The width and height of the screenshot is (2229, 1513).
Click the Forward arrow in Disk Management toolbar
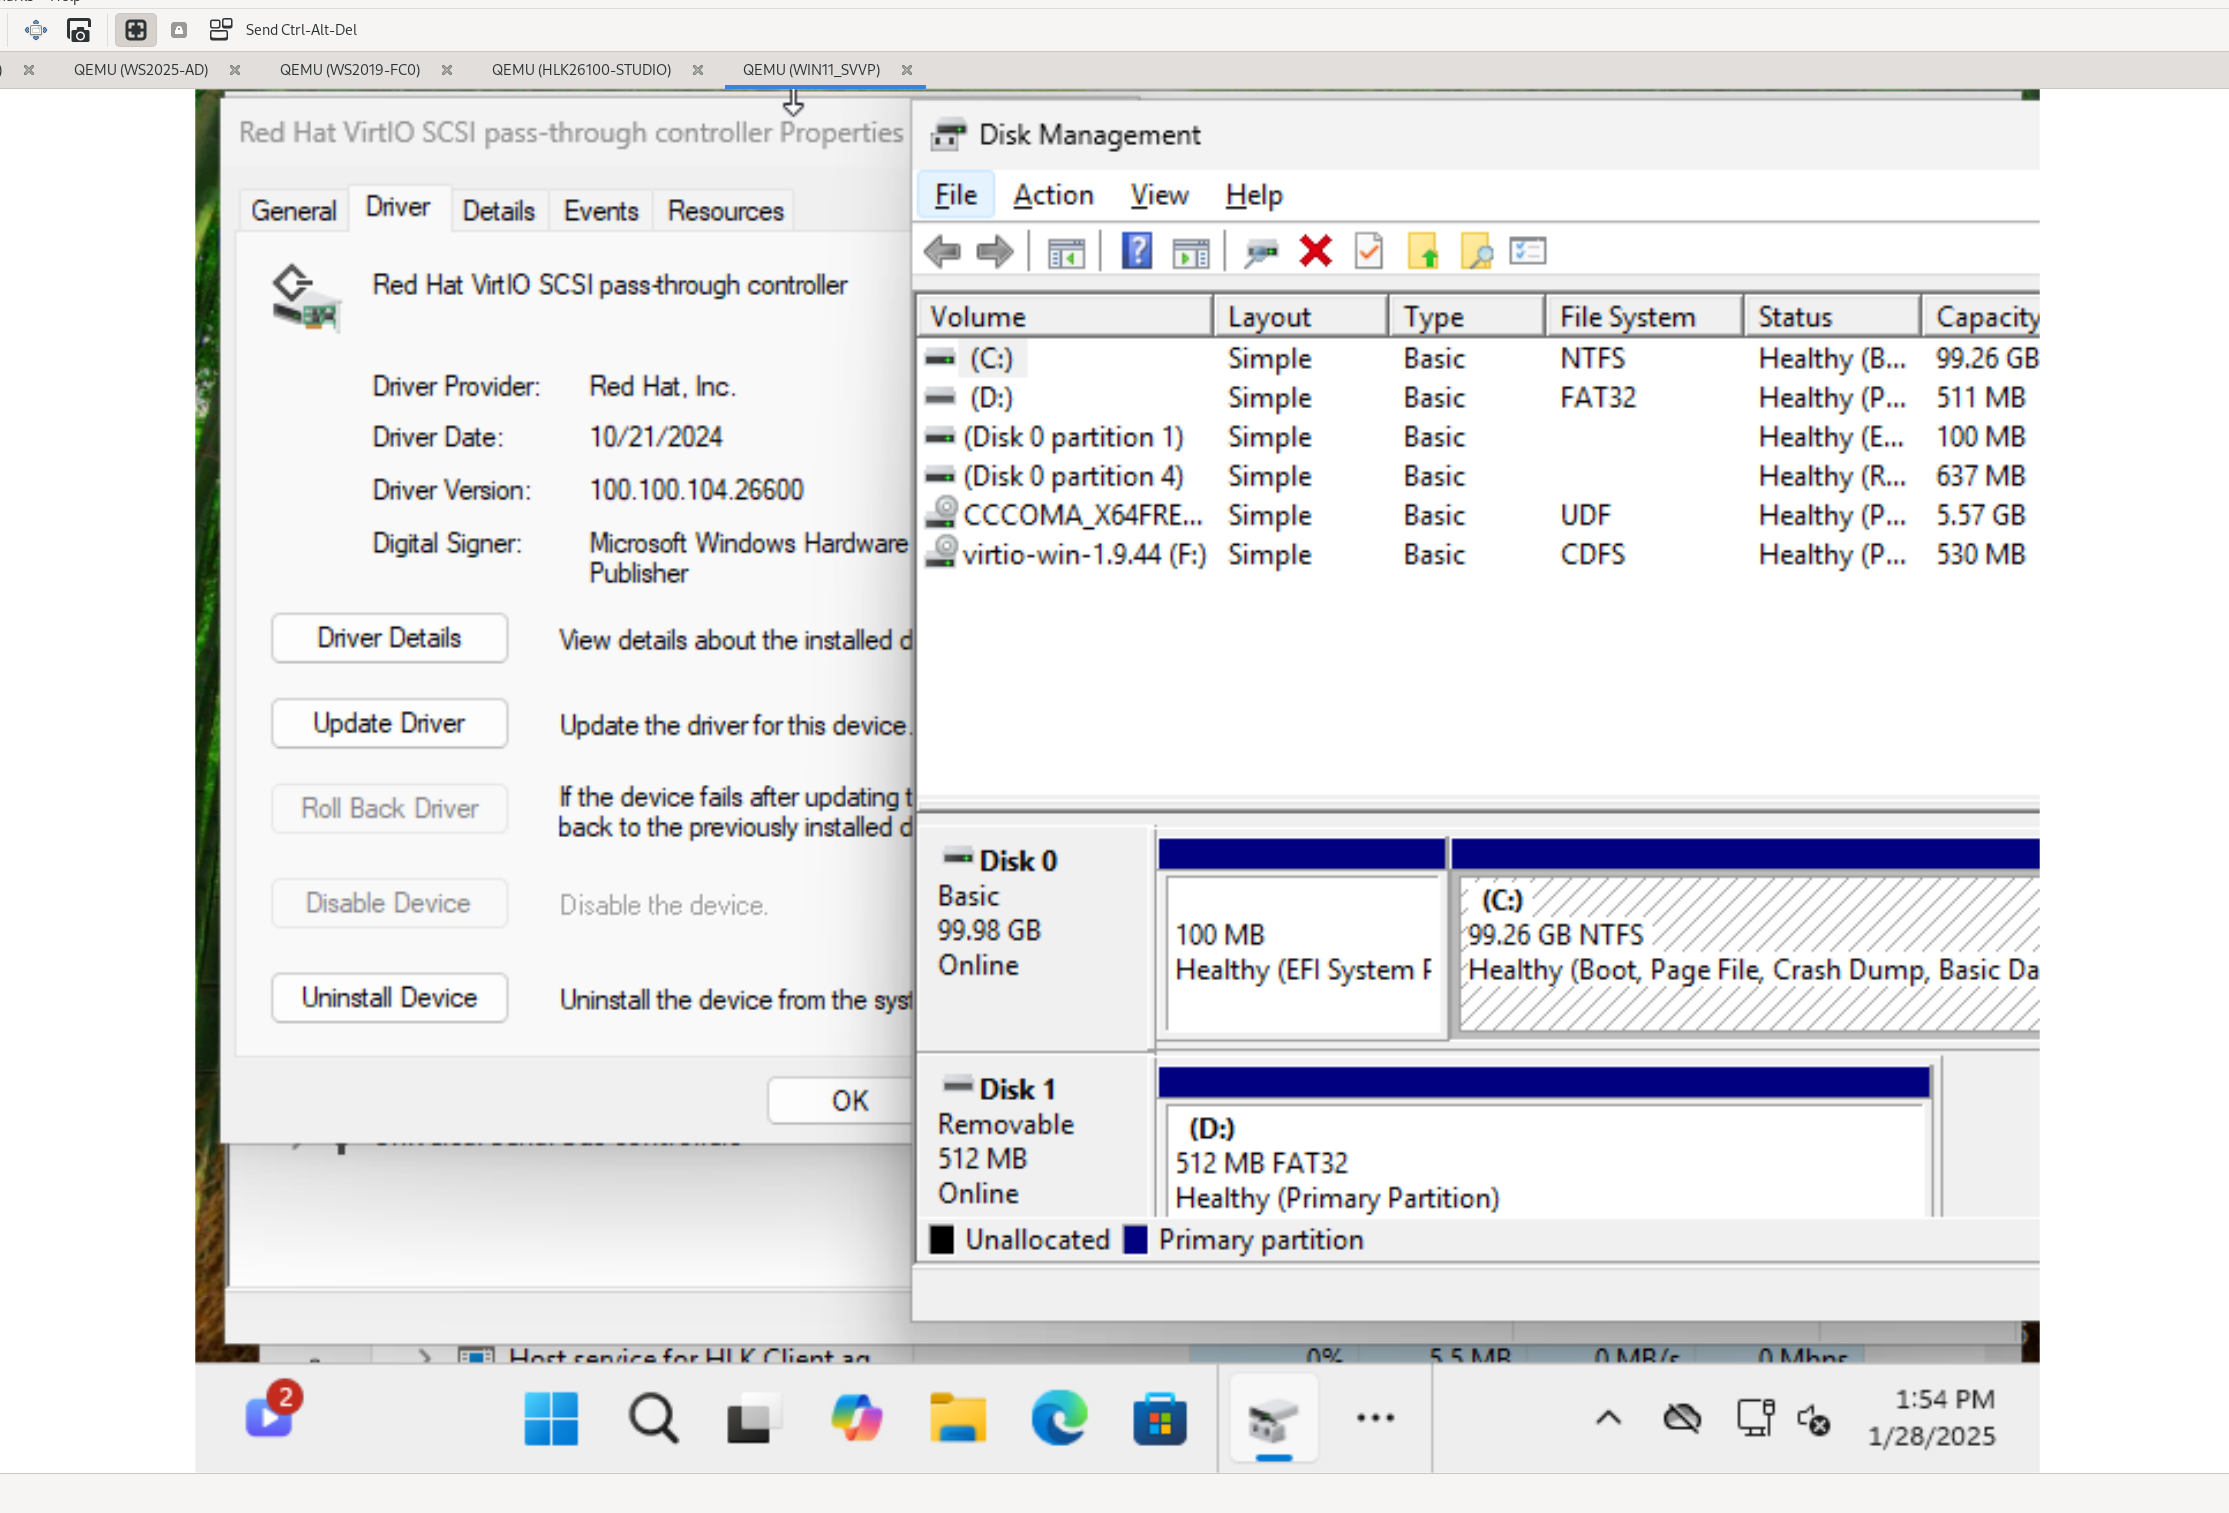coord(994,251)
